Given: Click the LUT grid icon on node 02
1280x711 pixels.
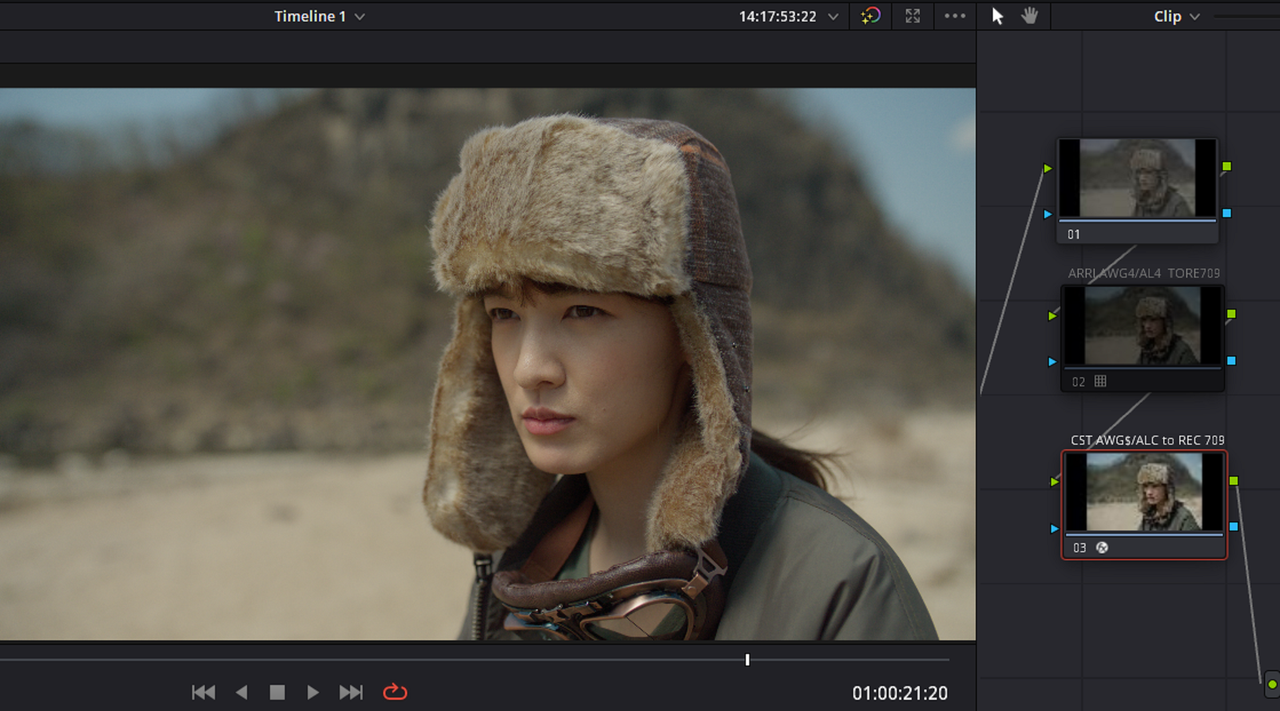Looking at the screenshot, I should (1101, 381).
